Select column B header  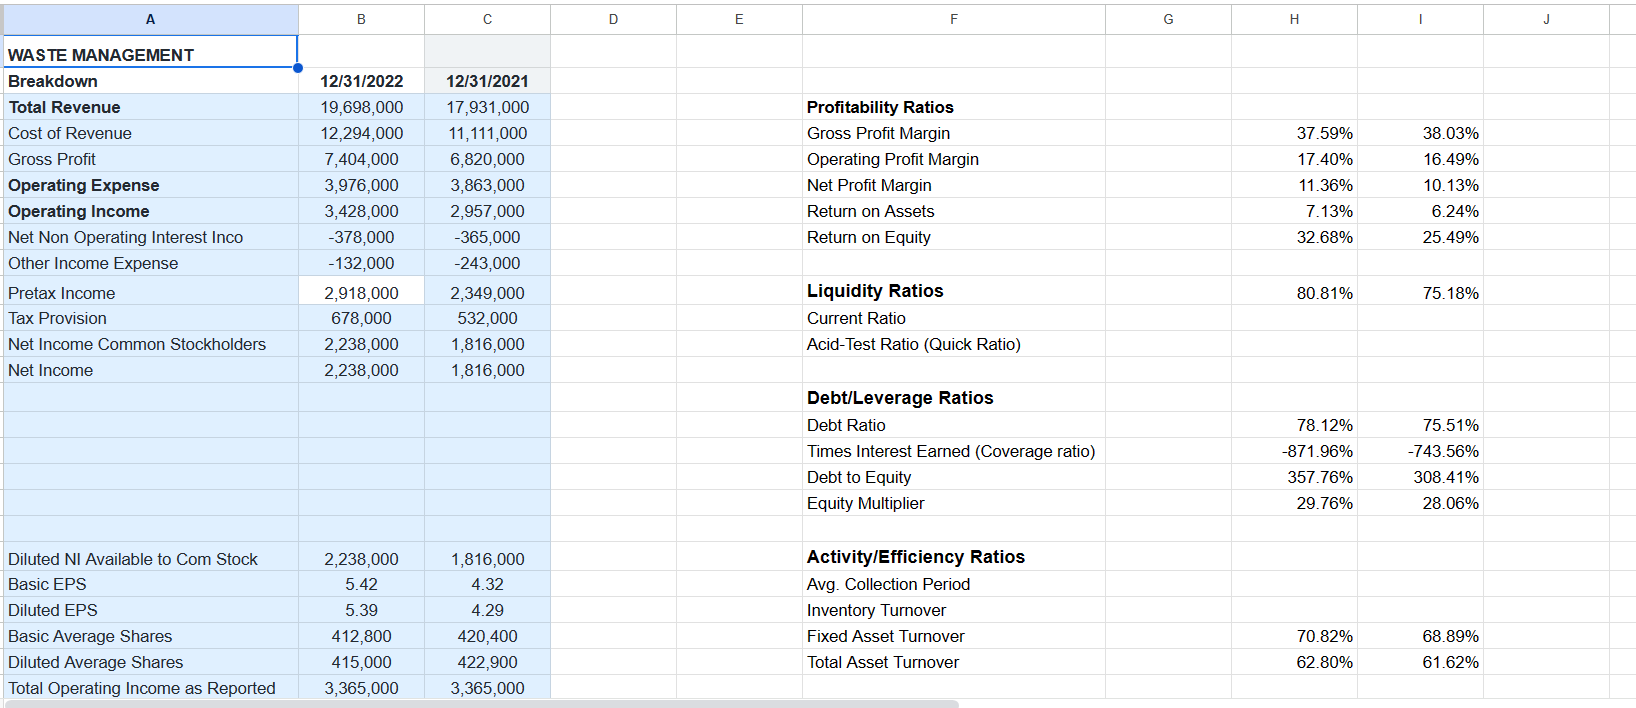(361, 19)
